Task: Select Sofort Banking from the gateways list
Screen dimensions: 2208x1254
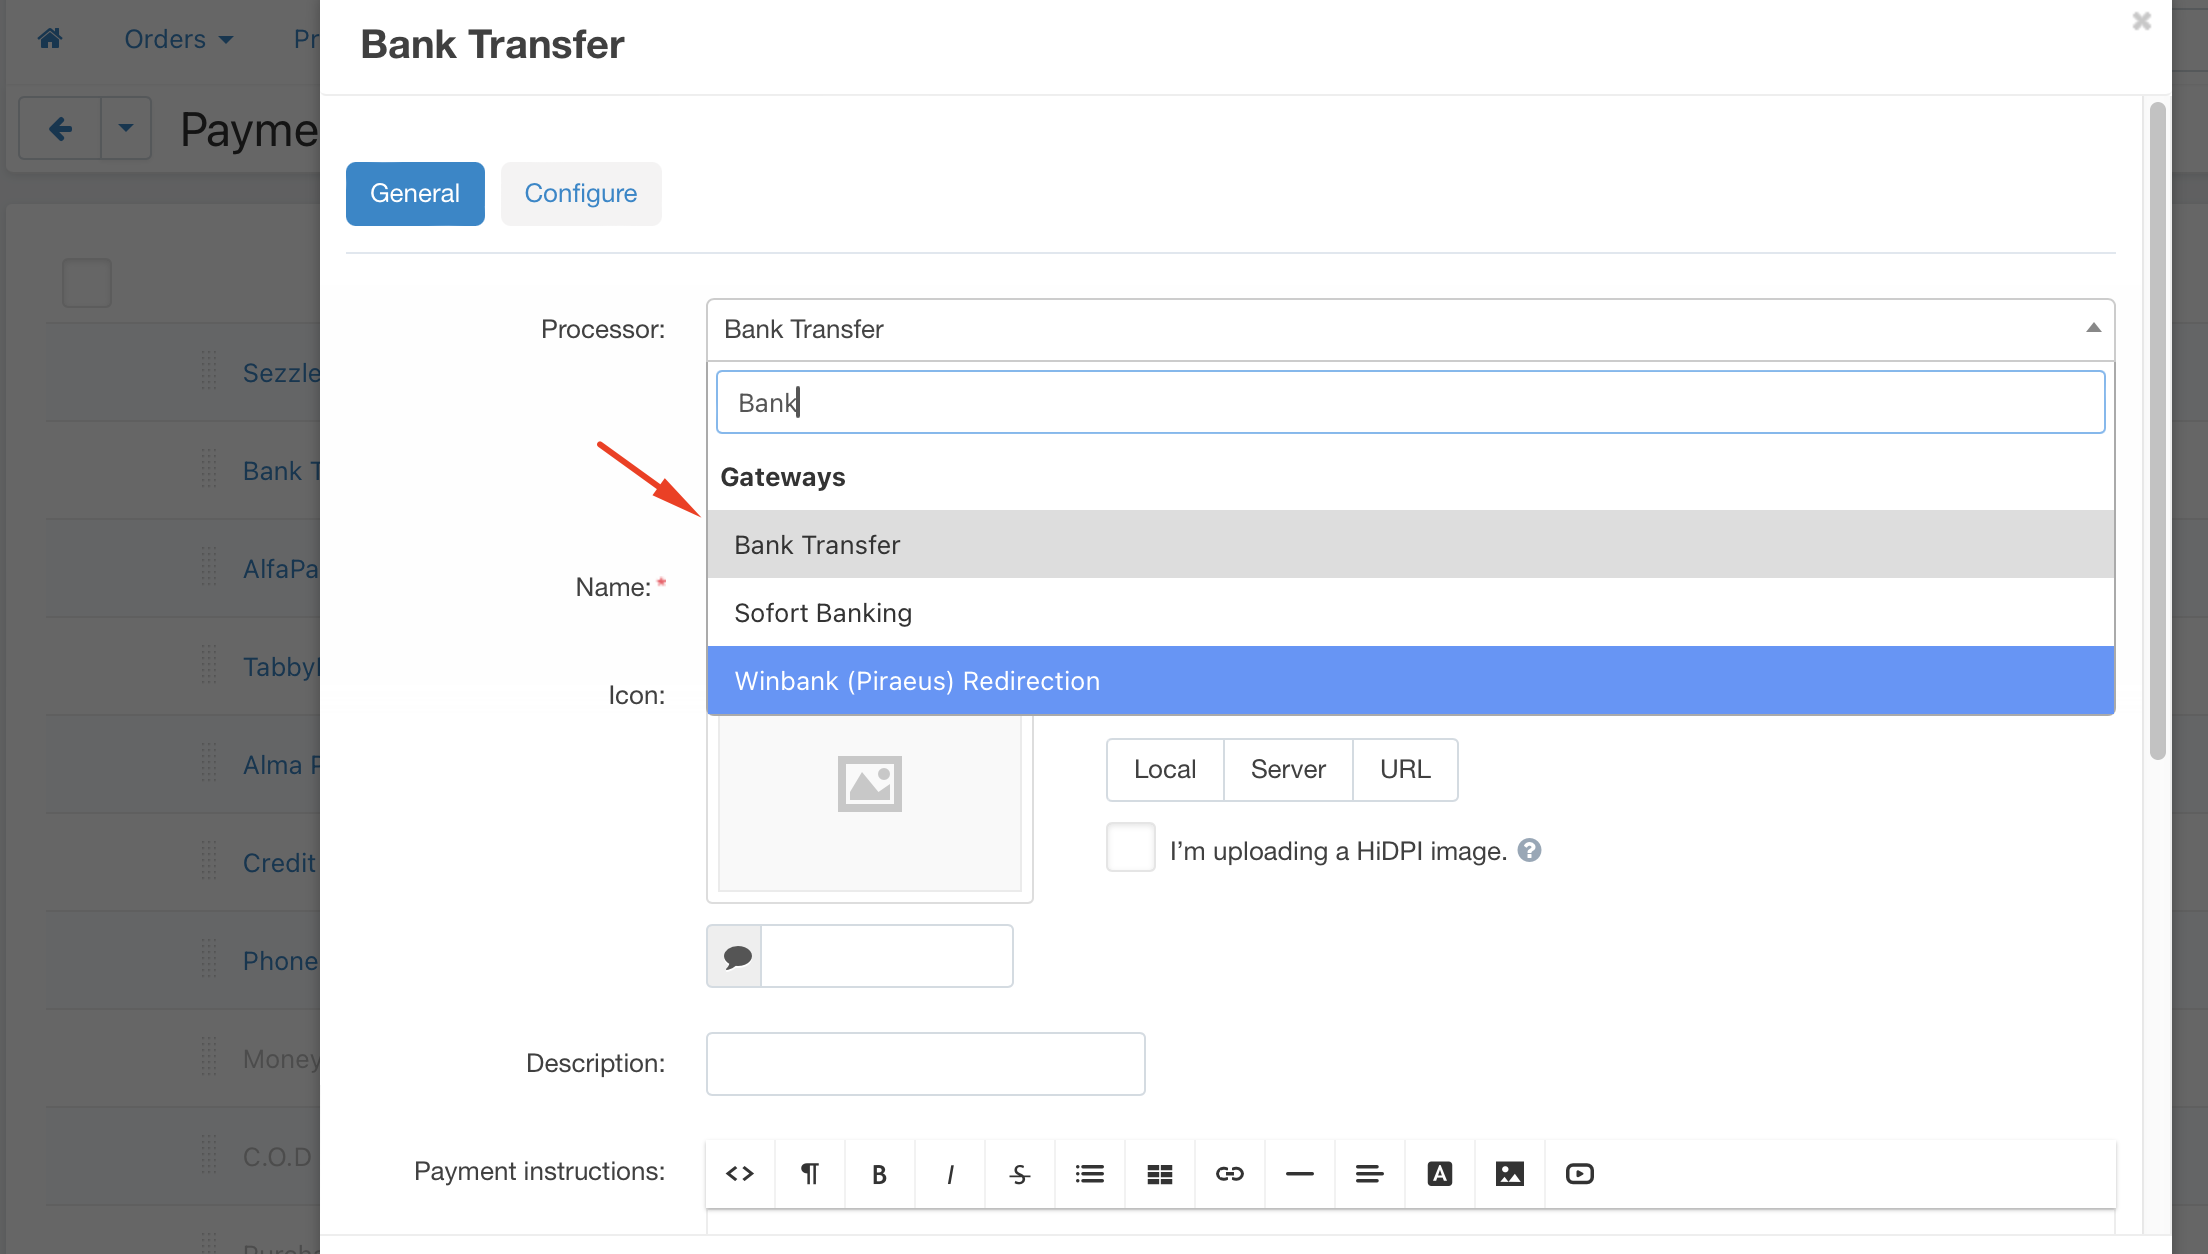Action: [x=822, y=612]
